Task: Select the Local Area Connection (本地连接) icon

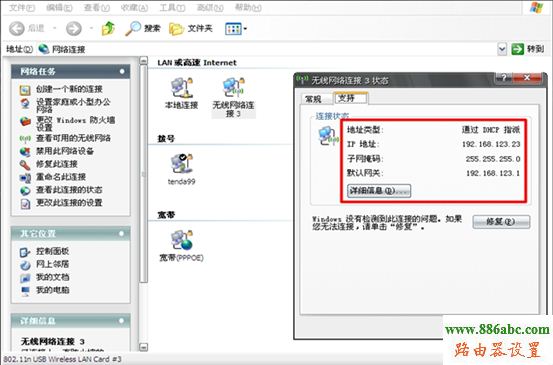Action: pyautogui.click(x=182, y=93)
